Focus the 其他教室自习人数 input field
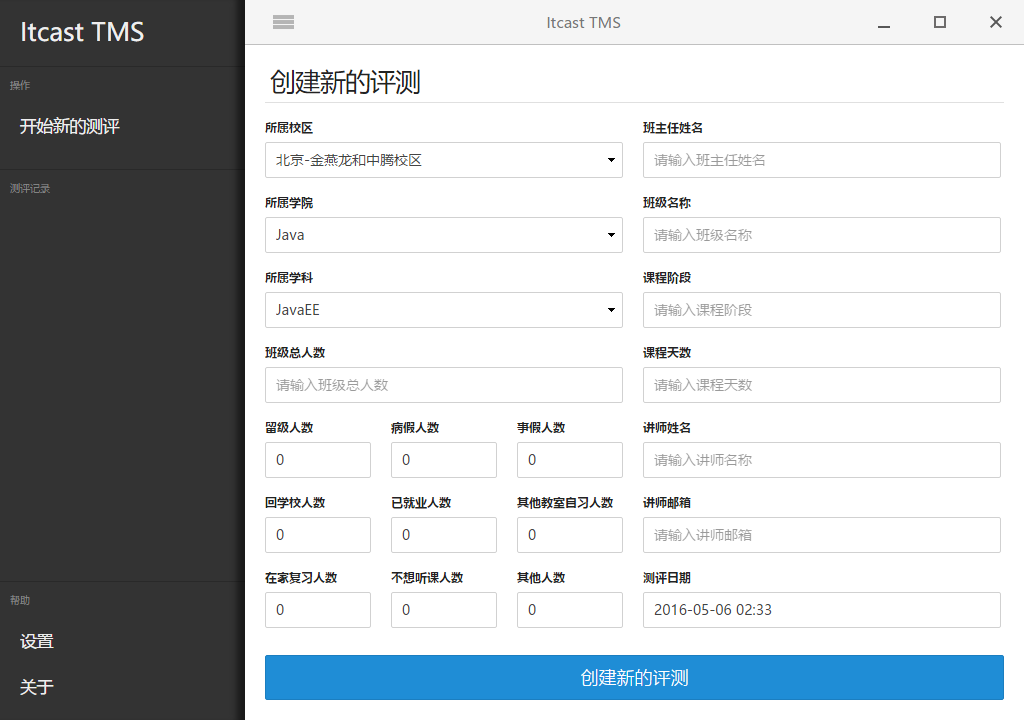 [x=569, y=535]
